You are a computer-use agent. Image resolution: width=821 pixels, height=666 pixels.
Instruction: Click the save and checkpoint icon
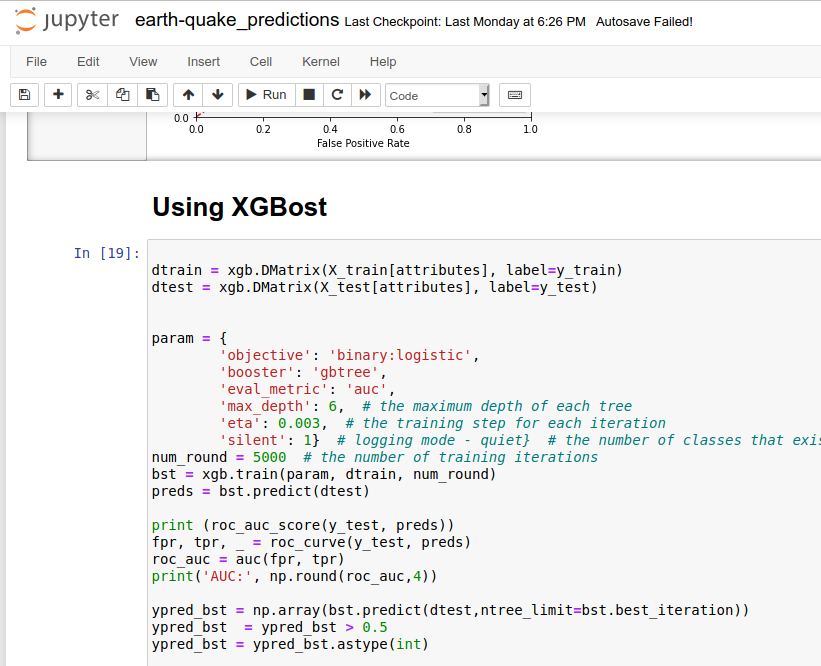tap(25, 95)
